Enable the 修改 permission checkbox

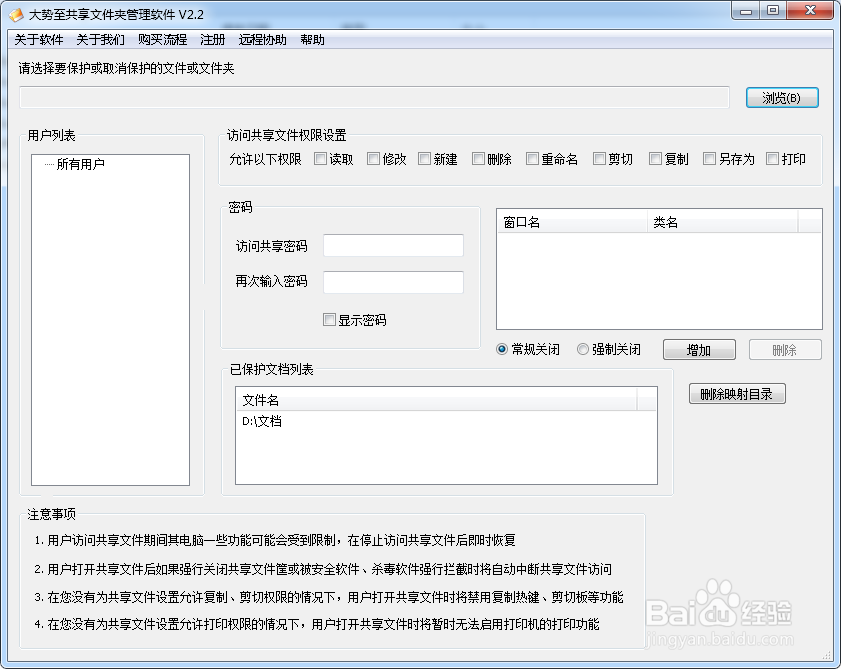[373, 159]
